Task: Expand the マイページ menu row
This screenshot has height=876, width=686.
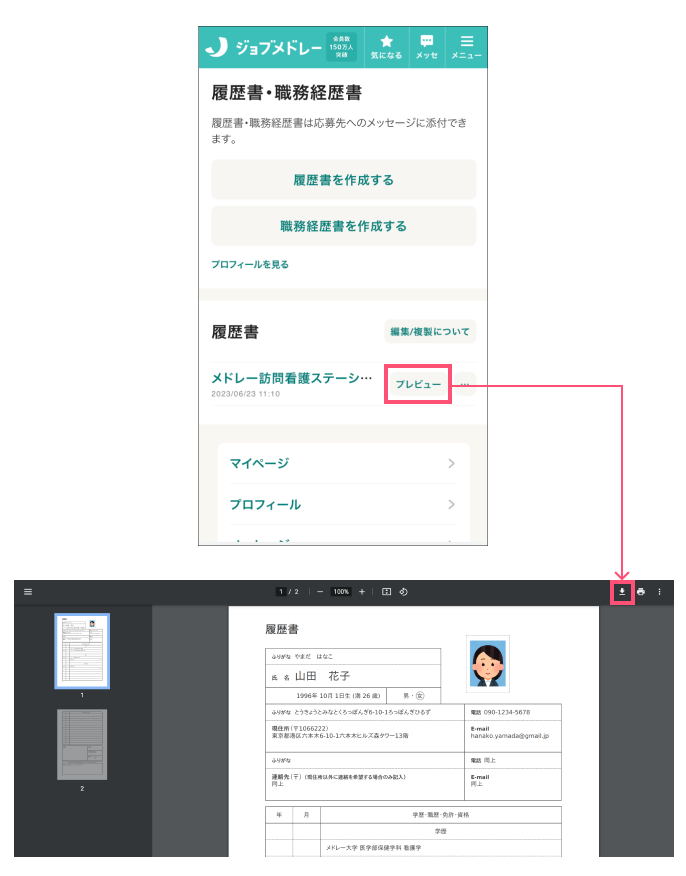Action: [x=343, y=464]
